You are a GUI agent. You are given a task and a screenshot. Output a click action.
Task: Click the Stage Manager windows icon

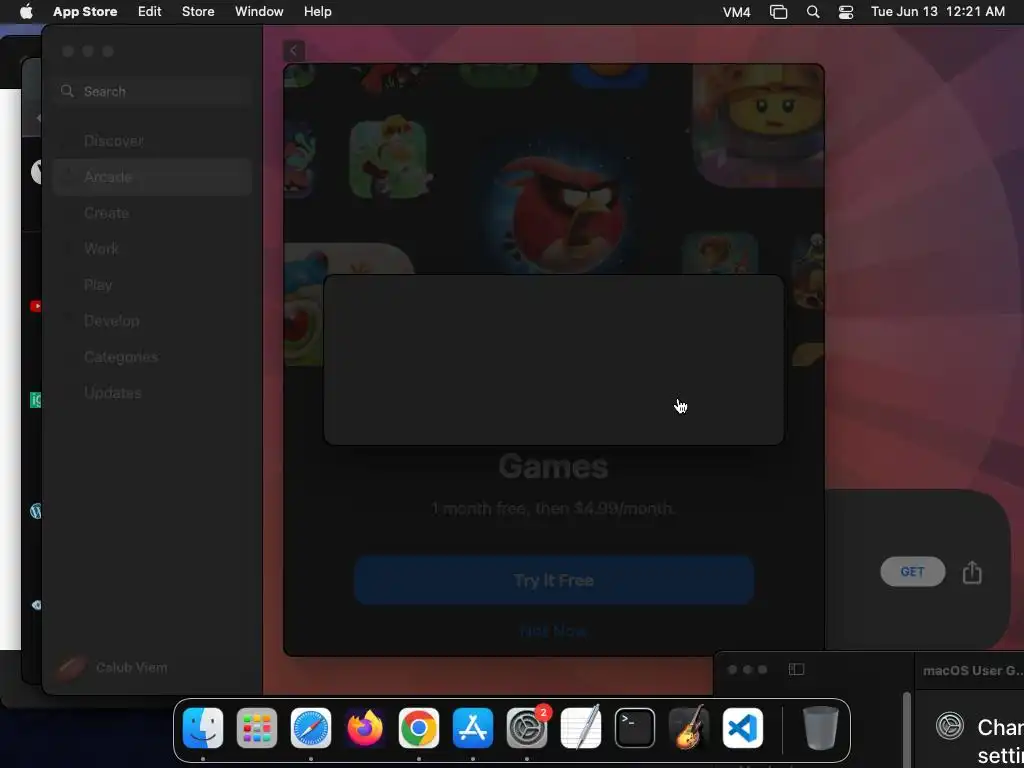click(778, 12)
